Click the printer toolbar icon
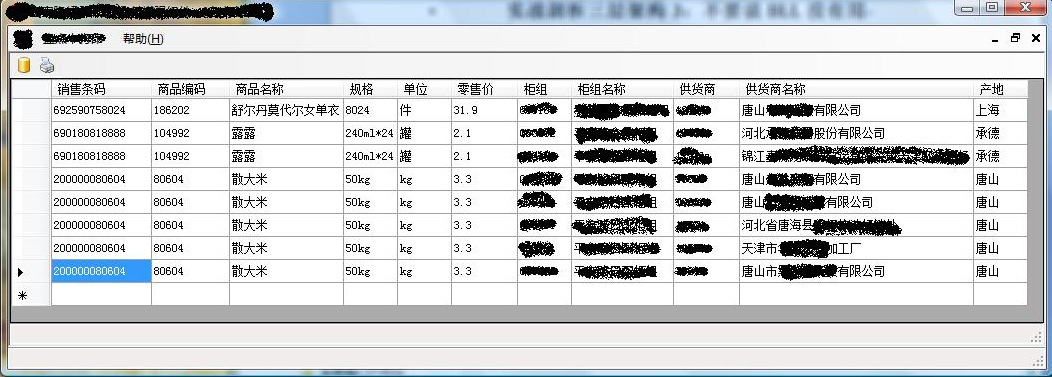This screenshot has width=1052, height=377. click(x=46, y=65)
